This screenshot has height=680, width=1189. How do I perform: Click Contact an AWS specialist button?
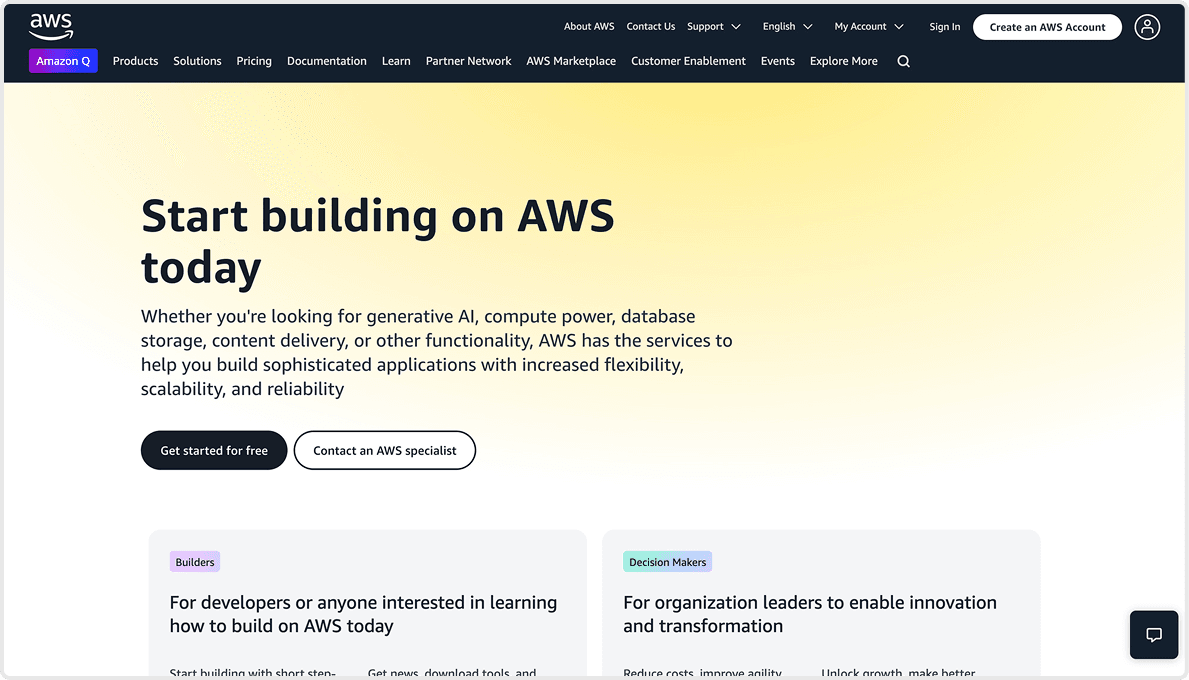(x=384, y=450)
